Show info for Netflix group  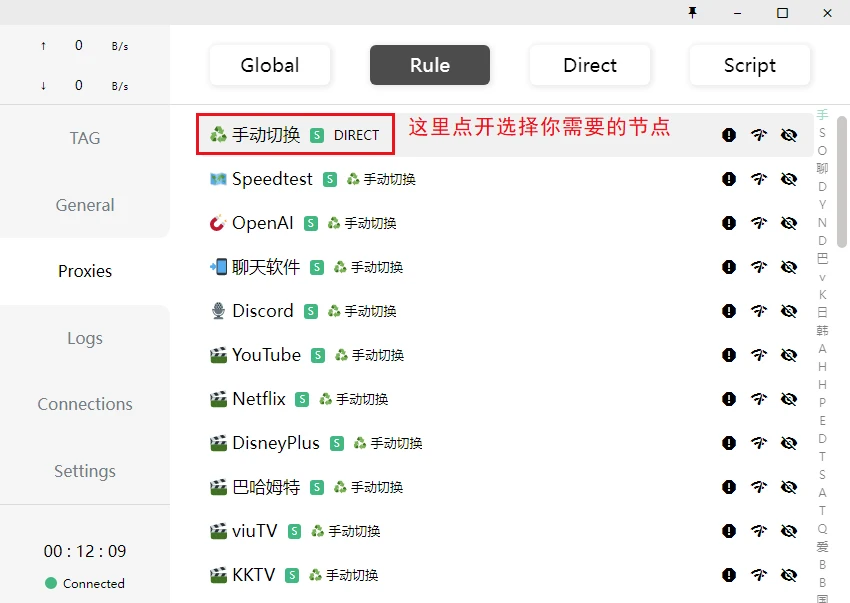tap(729, 399)
